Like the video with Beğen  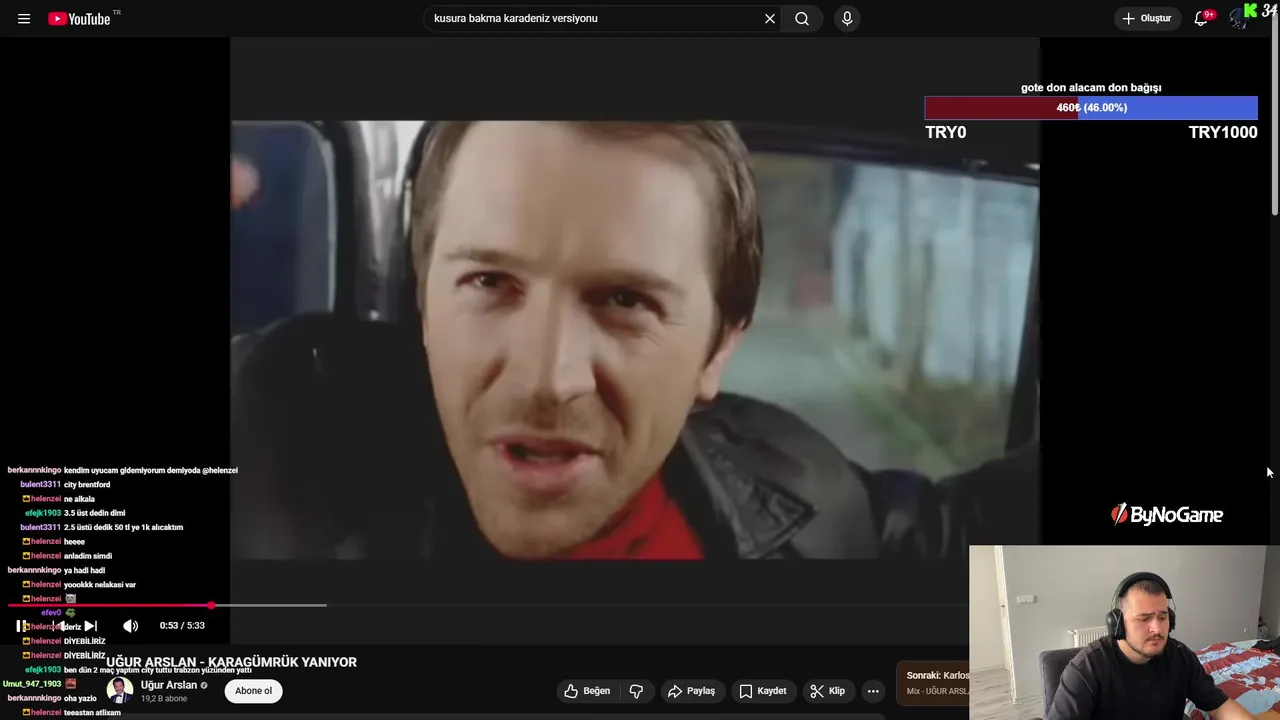[x=587, y=691]
